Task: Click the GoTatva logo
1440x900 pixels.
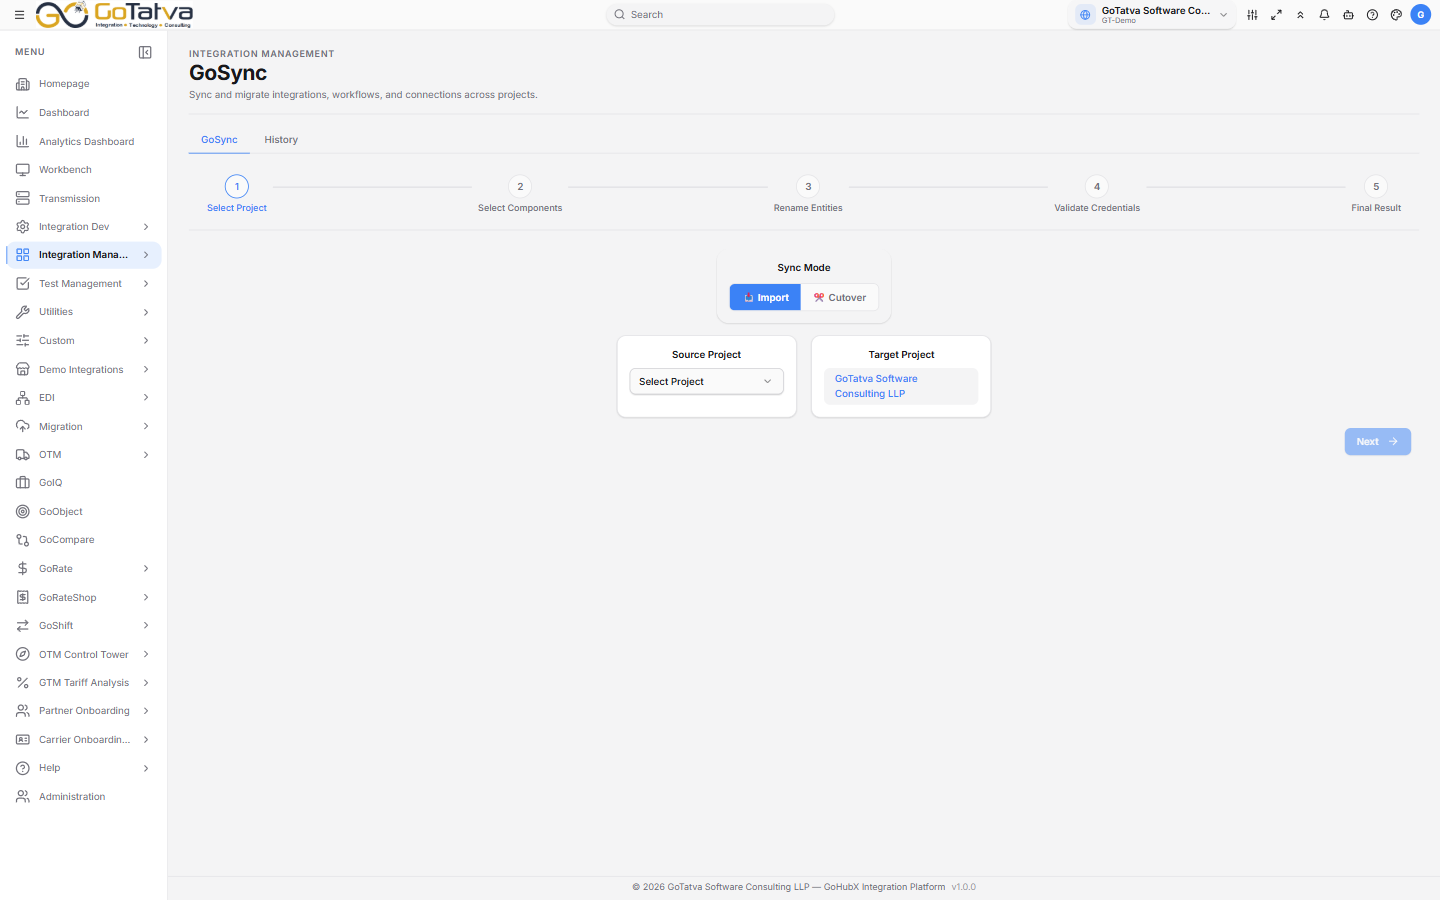Action: 114,15
